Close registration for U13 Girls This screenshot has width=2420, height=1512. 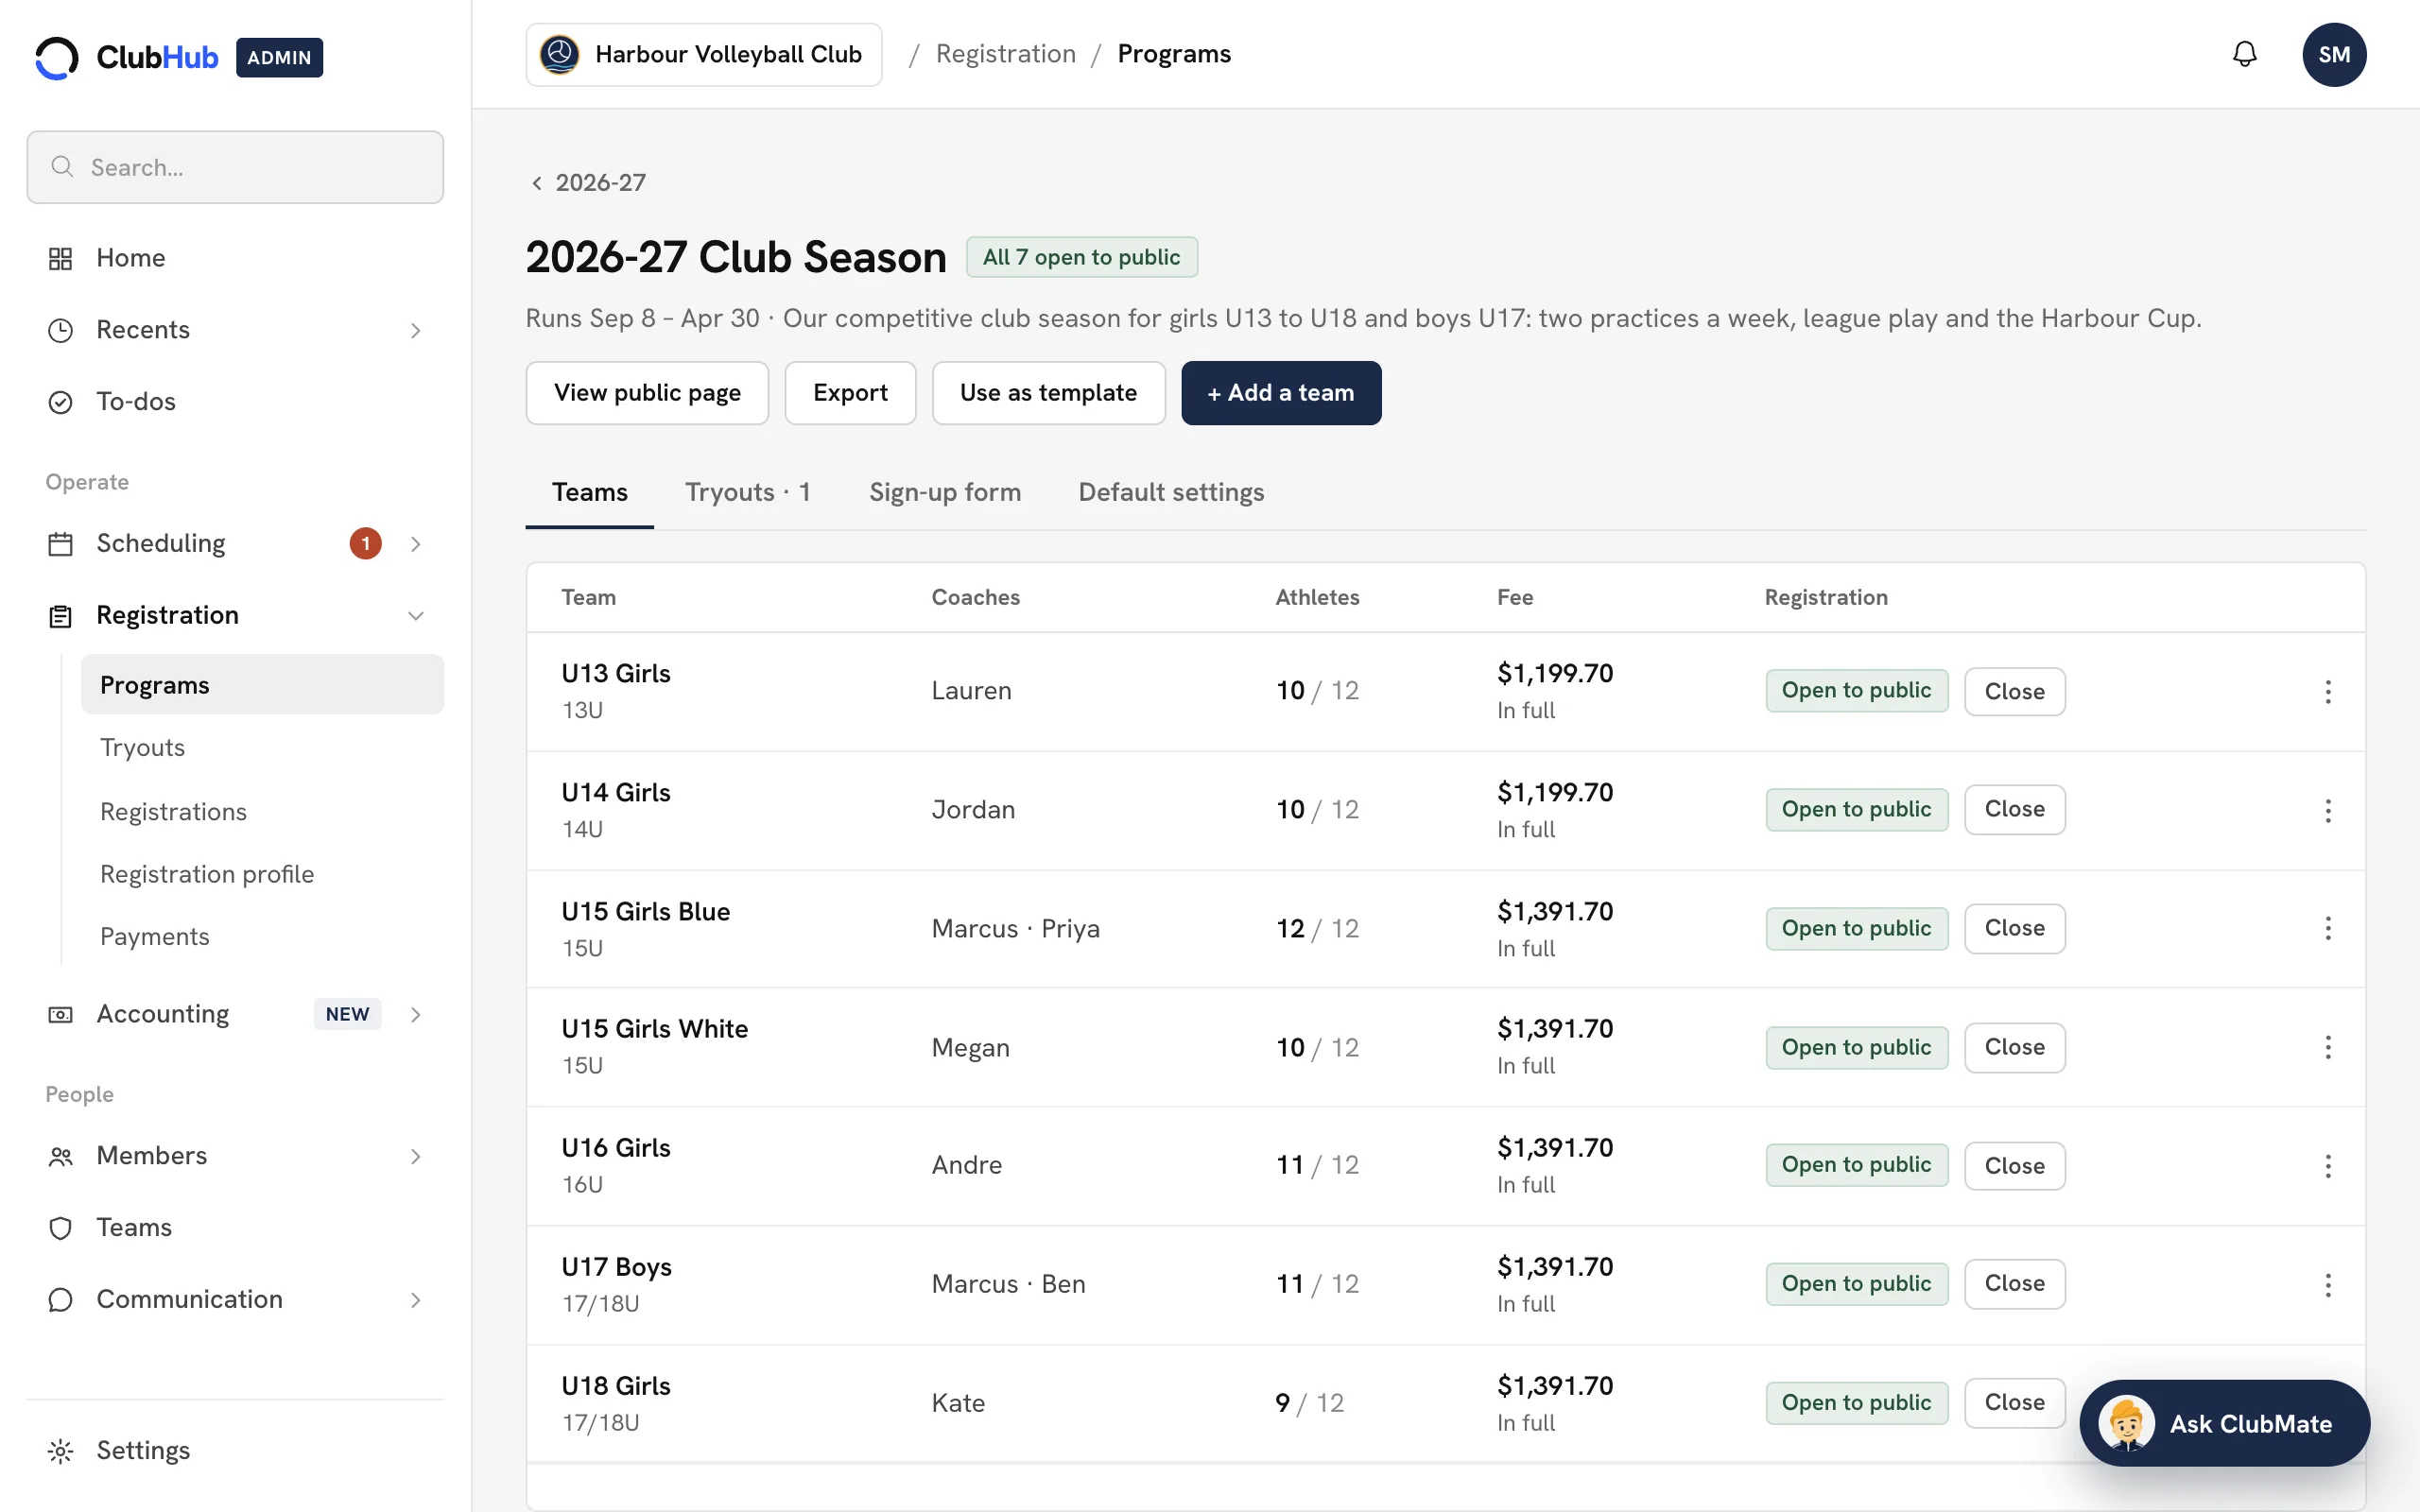tap(2014, 692)
